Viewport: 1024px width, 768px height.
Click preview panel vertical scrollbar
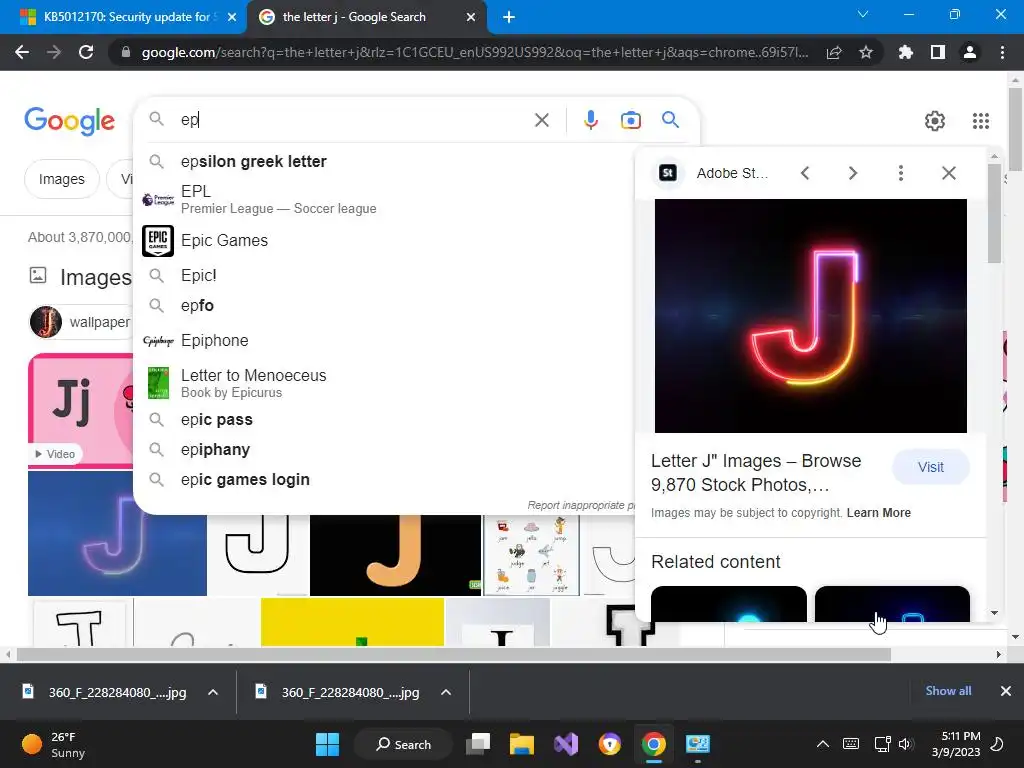[994, 212]
